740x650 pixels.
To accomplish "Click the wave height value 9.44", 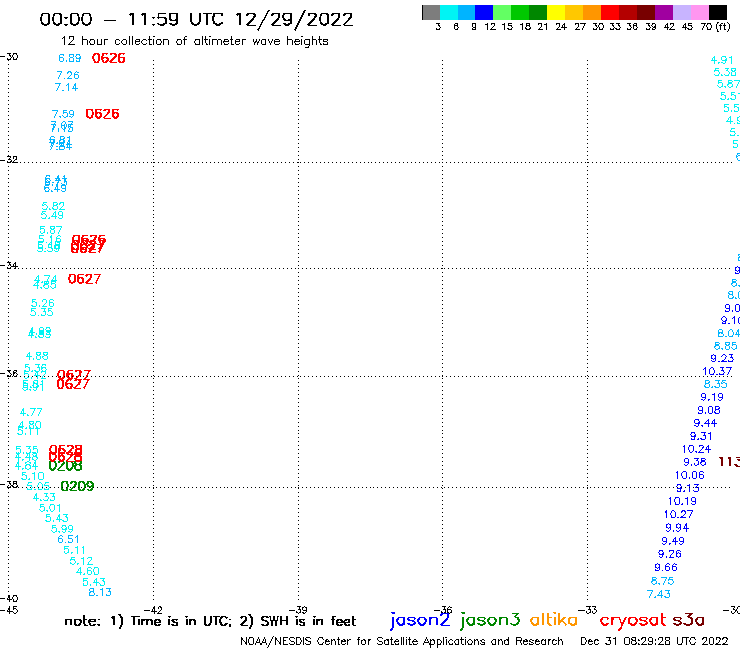I will click(705, 423).
